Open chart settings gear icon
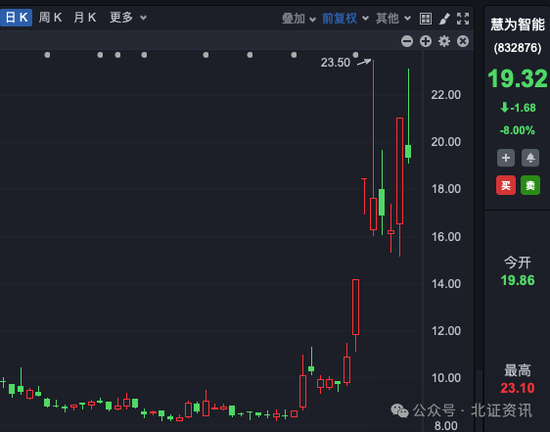Viewport: 550px width, 432px height. (x=444, y=41)
